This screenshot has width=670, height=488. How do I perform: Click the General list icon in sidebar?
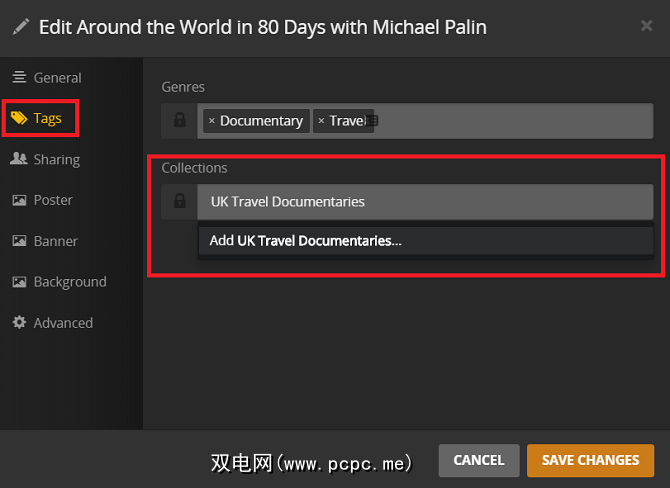(x=19, y=78)
